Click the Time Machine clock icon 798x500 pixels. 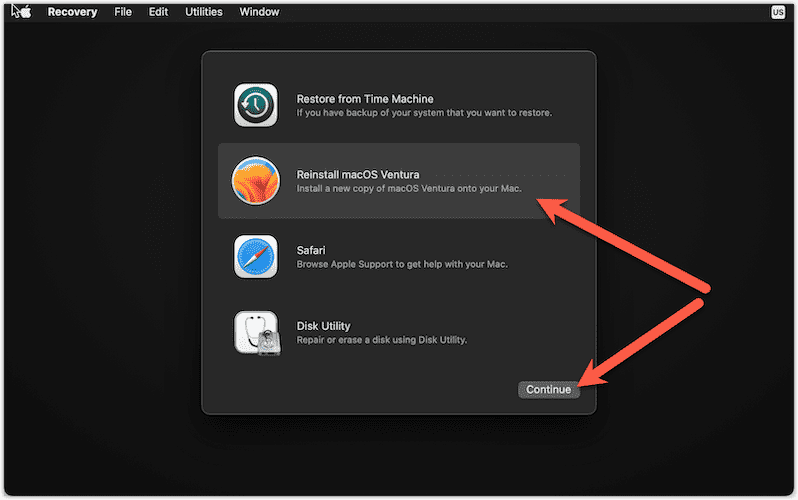click(x=256, y=105)
